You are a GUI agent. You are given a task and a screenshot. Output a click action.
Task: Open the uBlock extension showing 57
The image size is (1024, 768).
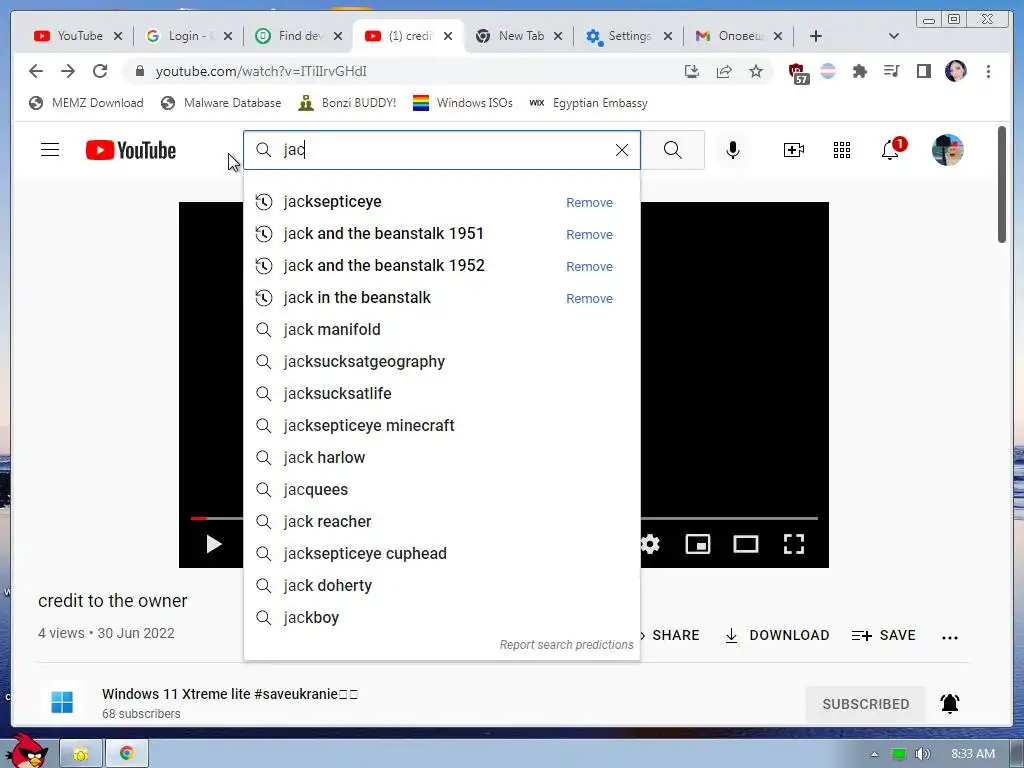tap(798, 73)
